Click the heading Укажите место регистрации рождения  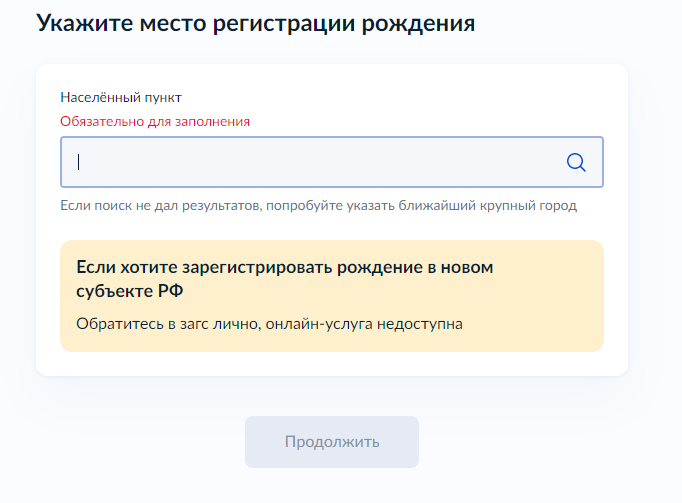(x=255, y=23)
